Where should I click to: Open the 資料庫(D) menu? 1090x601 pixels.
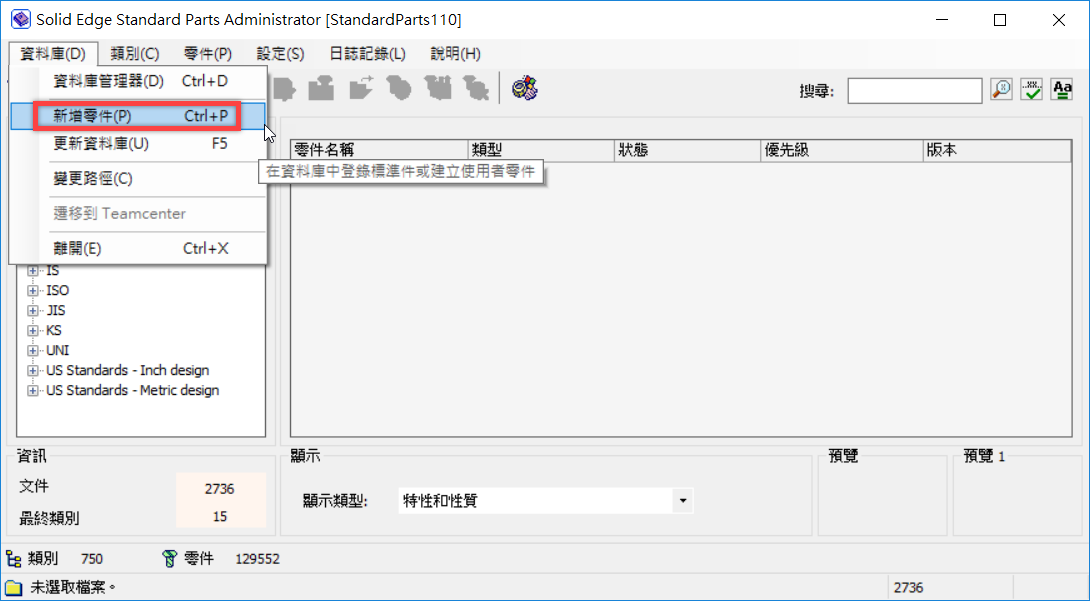coord(53,53)
